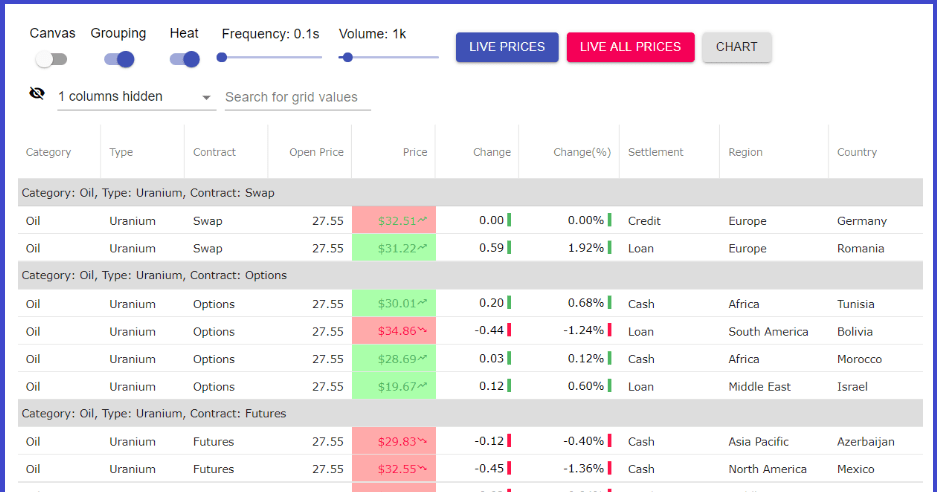
Task: Enable the Canvas toggle switch
Action: click(x=51, y=59)
